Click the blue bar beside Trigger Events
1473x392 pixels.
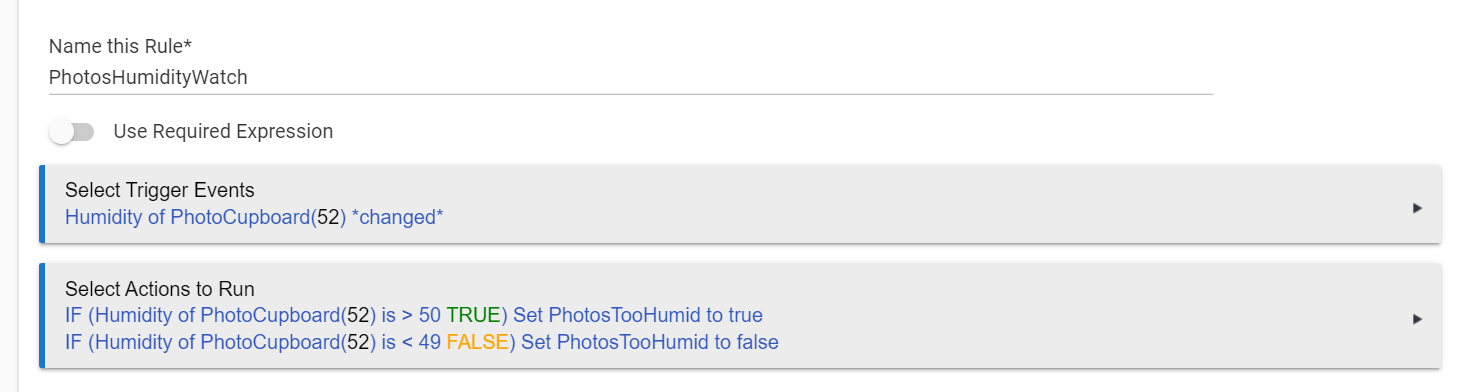[x=42, y=204]
